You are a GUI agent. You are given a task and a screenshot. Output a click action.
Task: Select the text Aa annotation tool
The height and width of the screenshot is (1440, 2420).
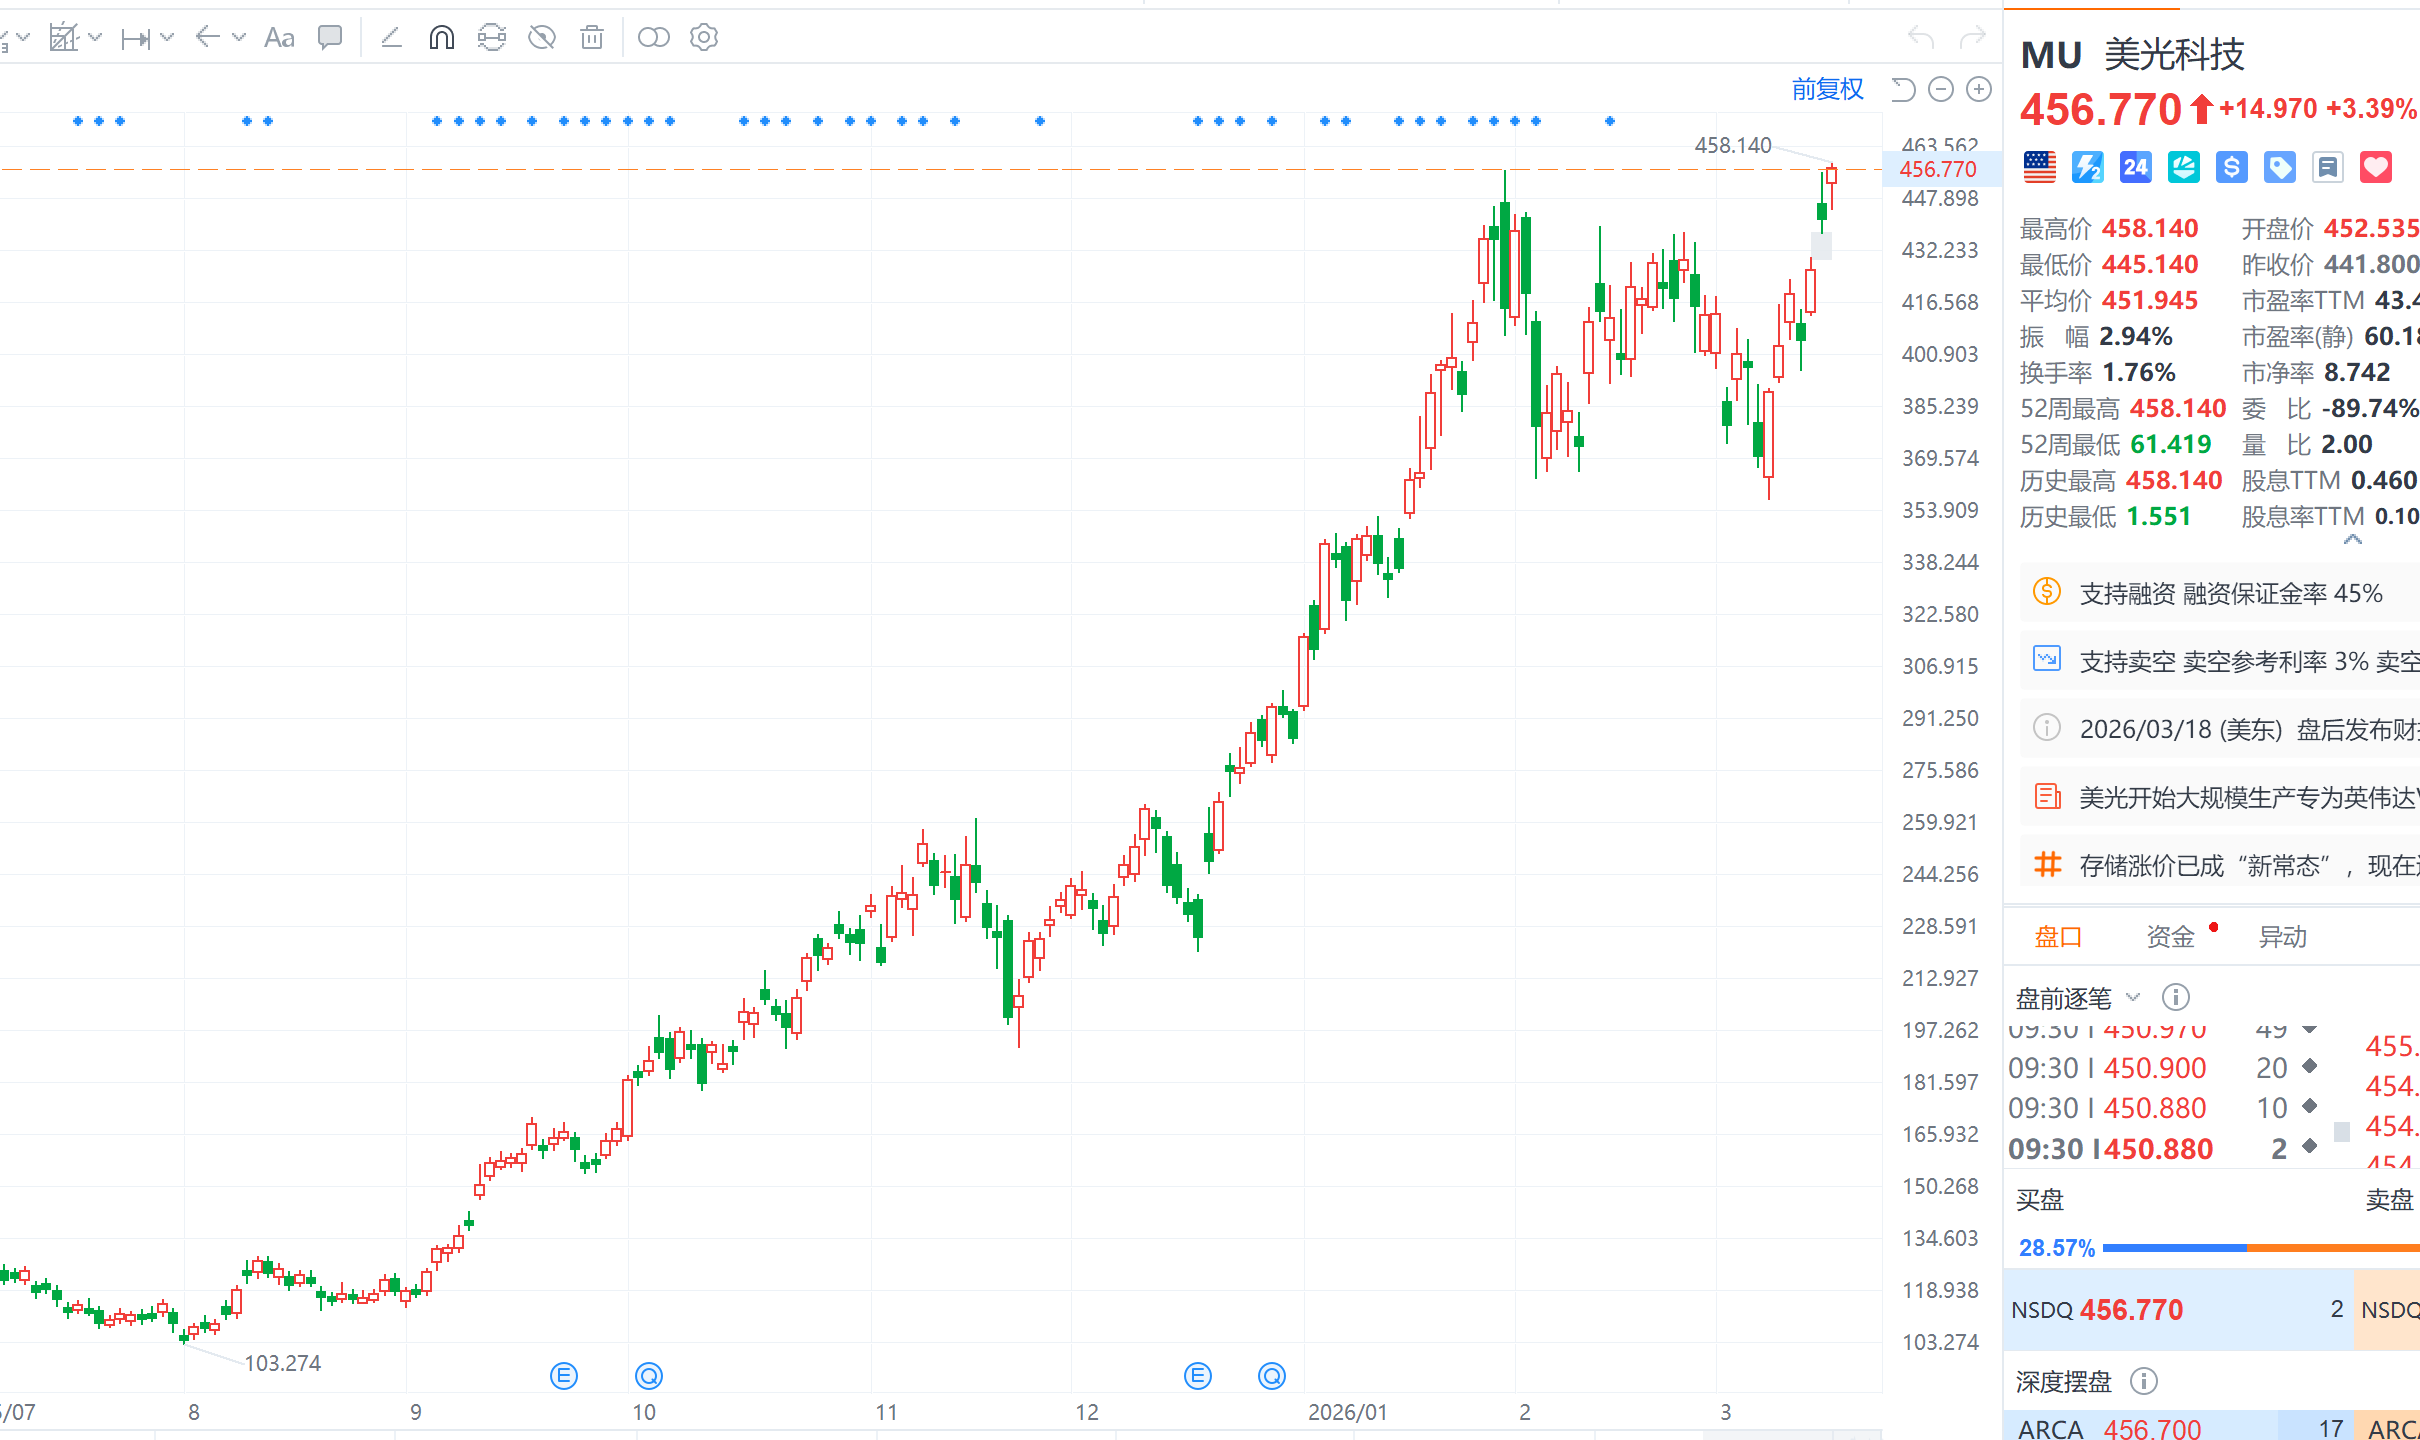tap(279, 38)
